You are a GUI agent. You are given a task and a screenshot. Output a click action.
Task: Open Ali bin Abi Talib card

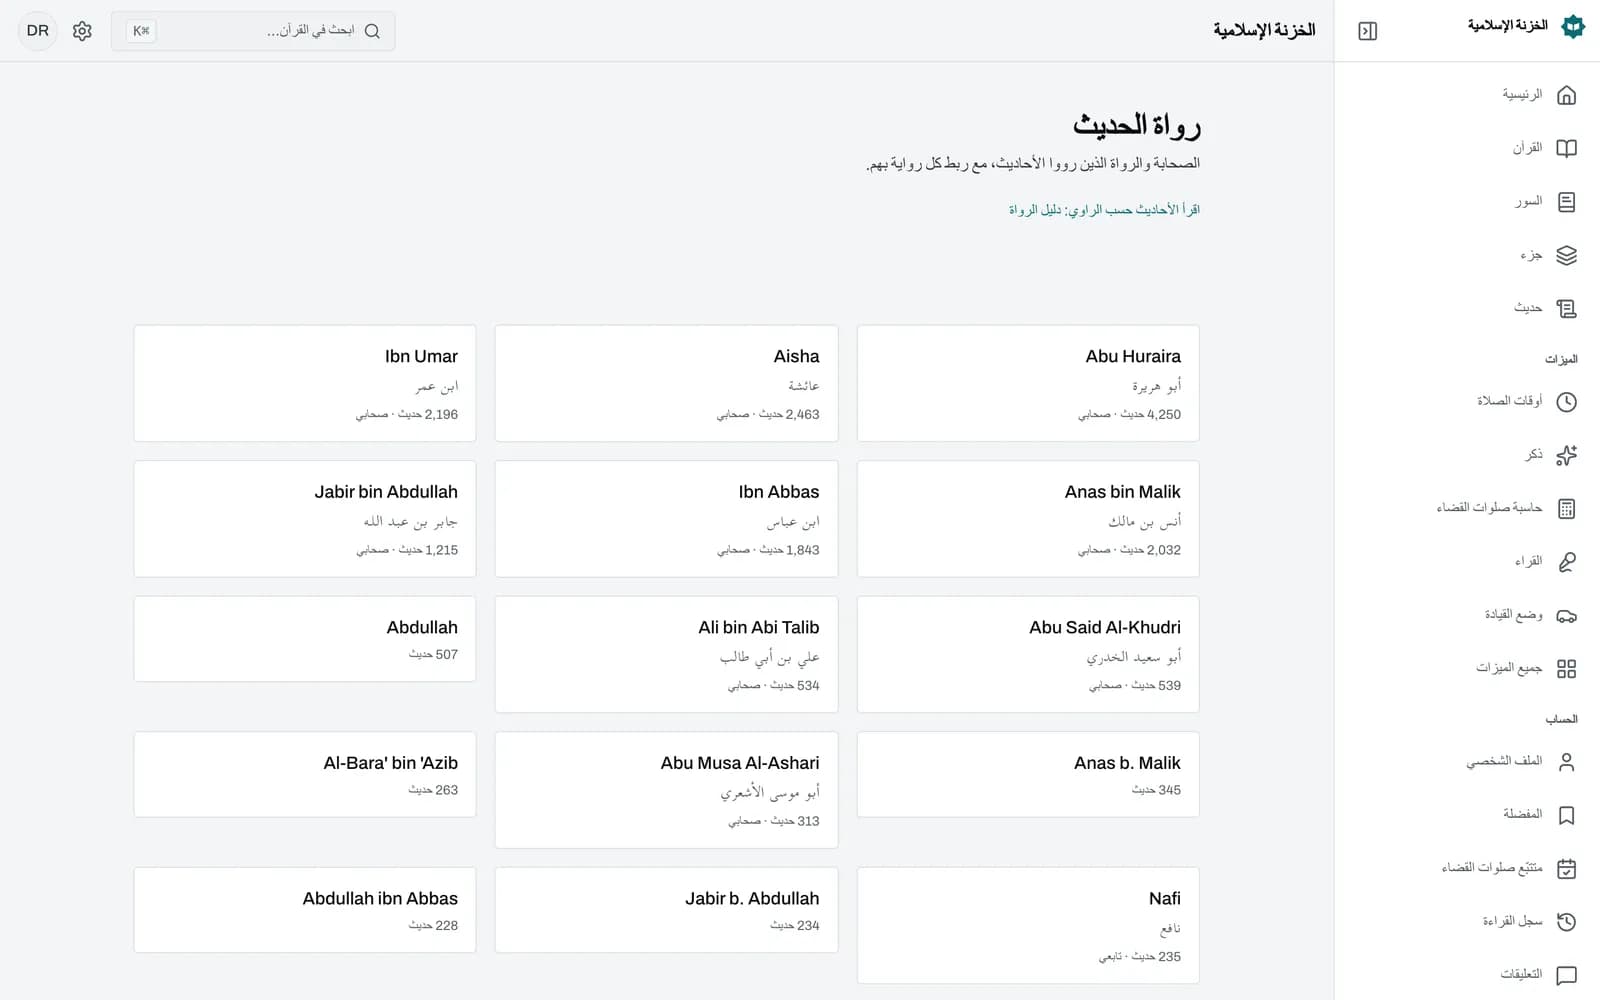point(666,654)
